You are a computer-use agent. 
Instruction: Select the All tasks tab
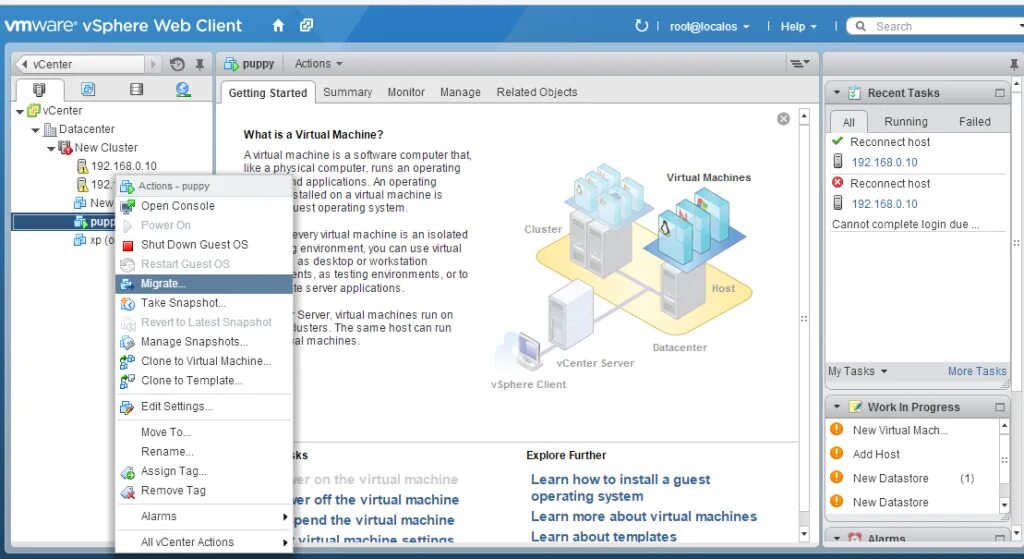(x=848, y=122)
